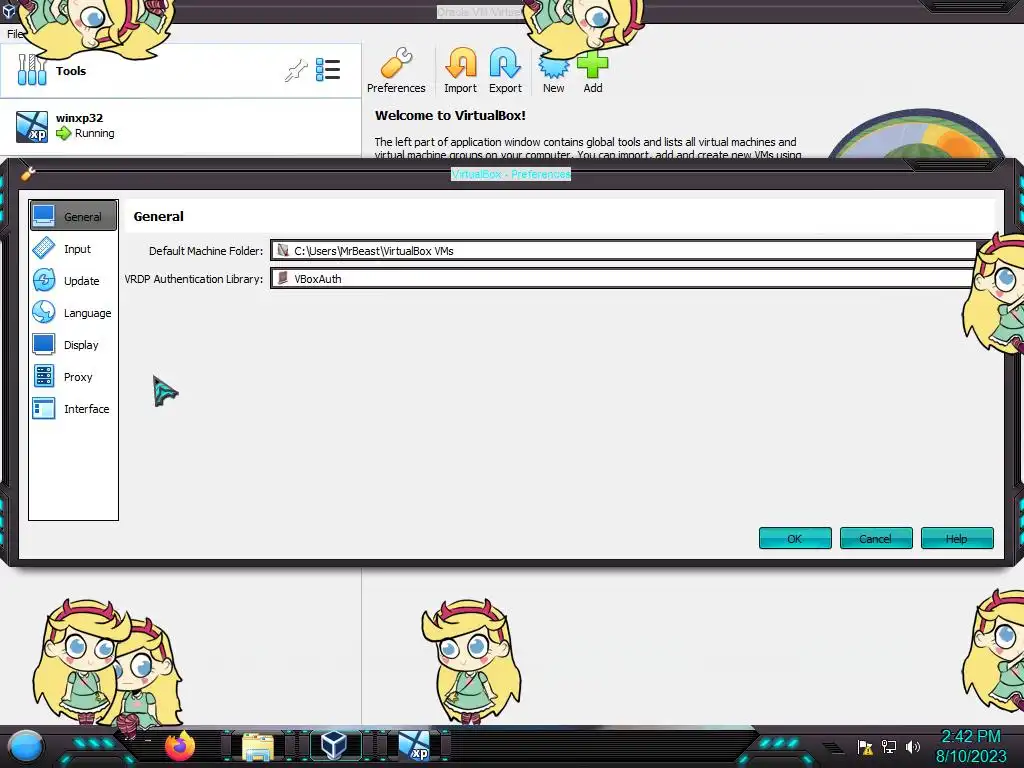Select the winxp32 virtual machine
Image resolution: width=1024 pixels, height=768 pixels.
tap(180, 125)
